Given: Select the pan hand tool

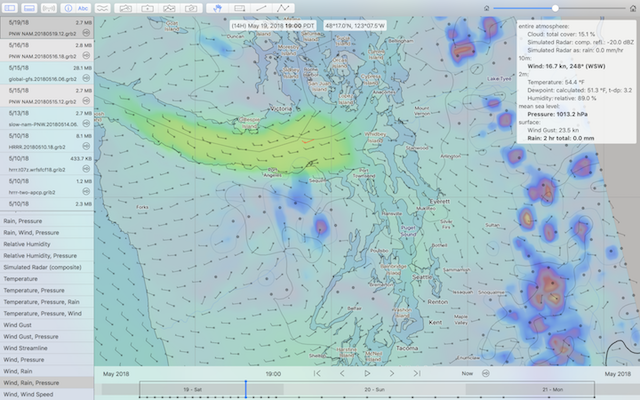Looking at the screenshot, I should 218,8.
